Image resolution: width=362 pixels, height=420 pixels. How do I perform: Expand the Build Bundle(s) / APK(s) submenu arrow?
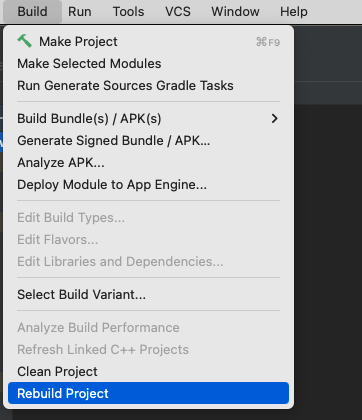click(x=274, y=118)
